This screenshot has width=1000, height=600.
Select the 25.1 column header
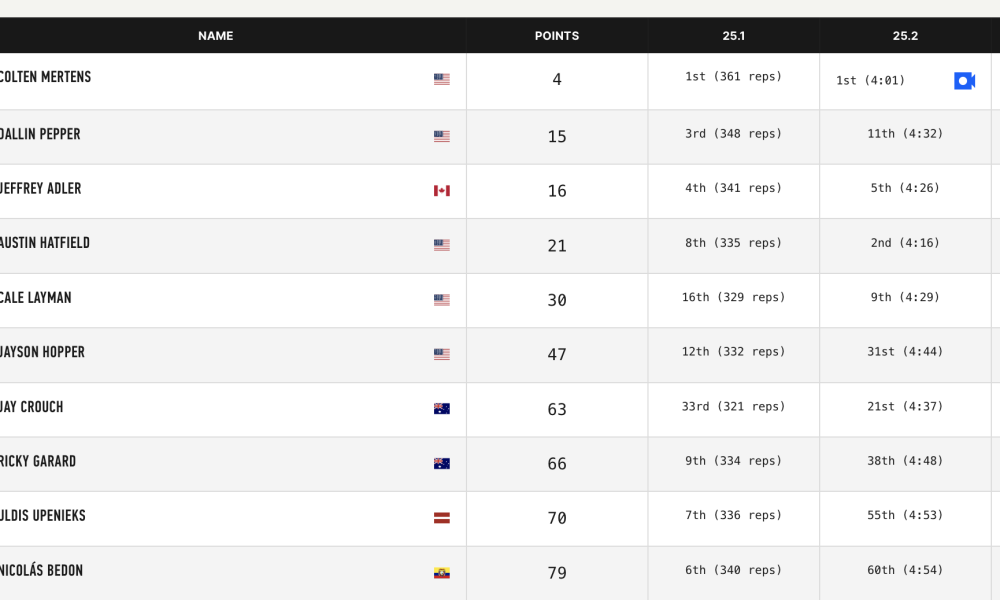click(733, 36)
